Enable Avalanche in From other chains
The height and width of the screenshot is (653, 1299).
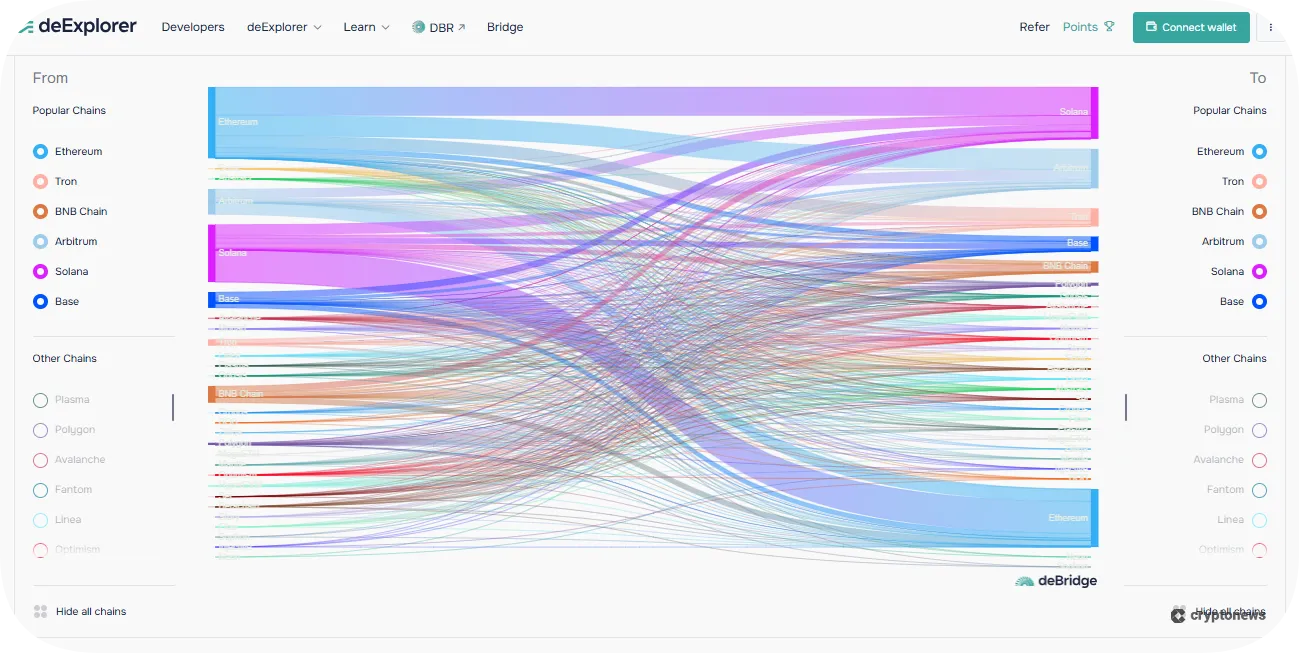(68, 460)
